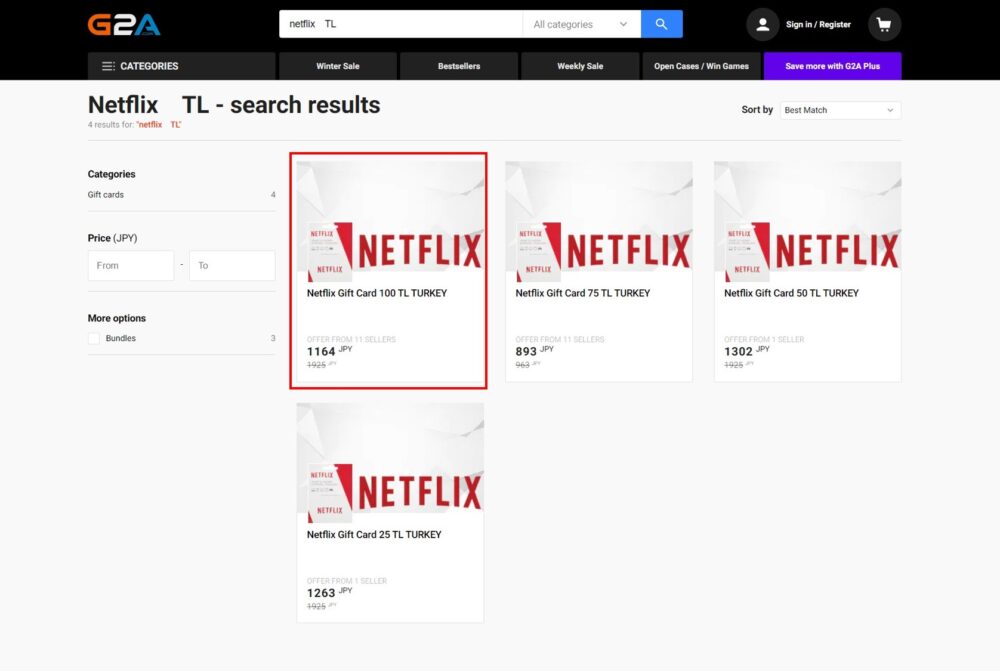Click the 1302 JPY price
Screen dimensions: 1000x671
pos(747,351)
